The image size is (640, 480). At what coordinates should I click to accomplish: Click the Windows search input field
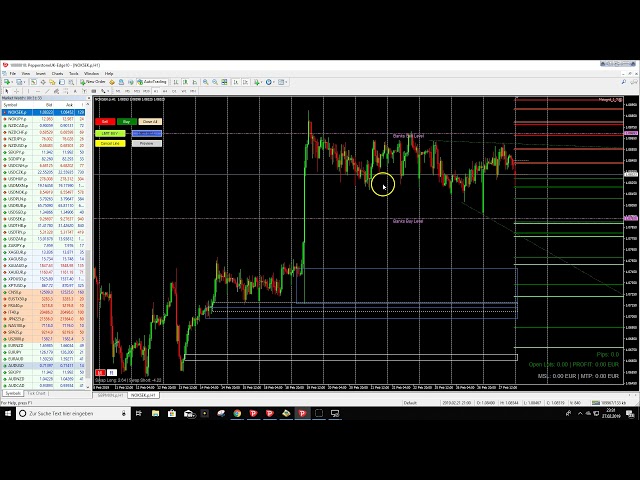pyautogui.click(x=70, y=413)
